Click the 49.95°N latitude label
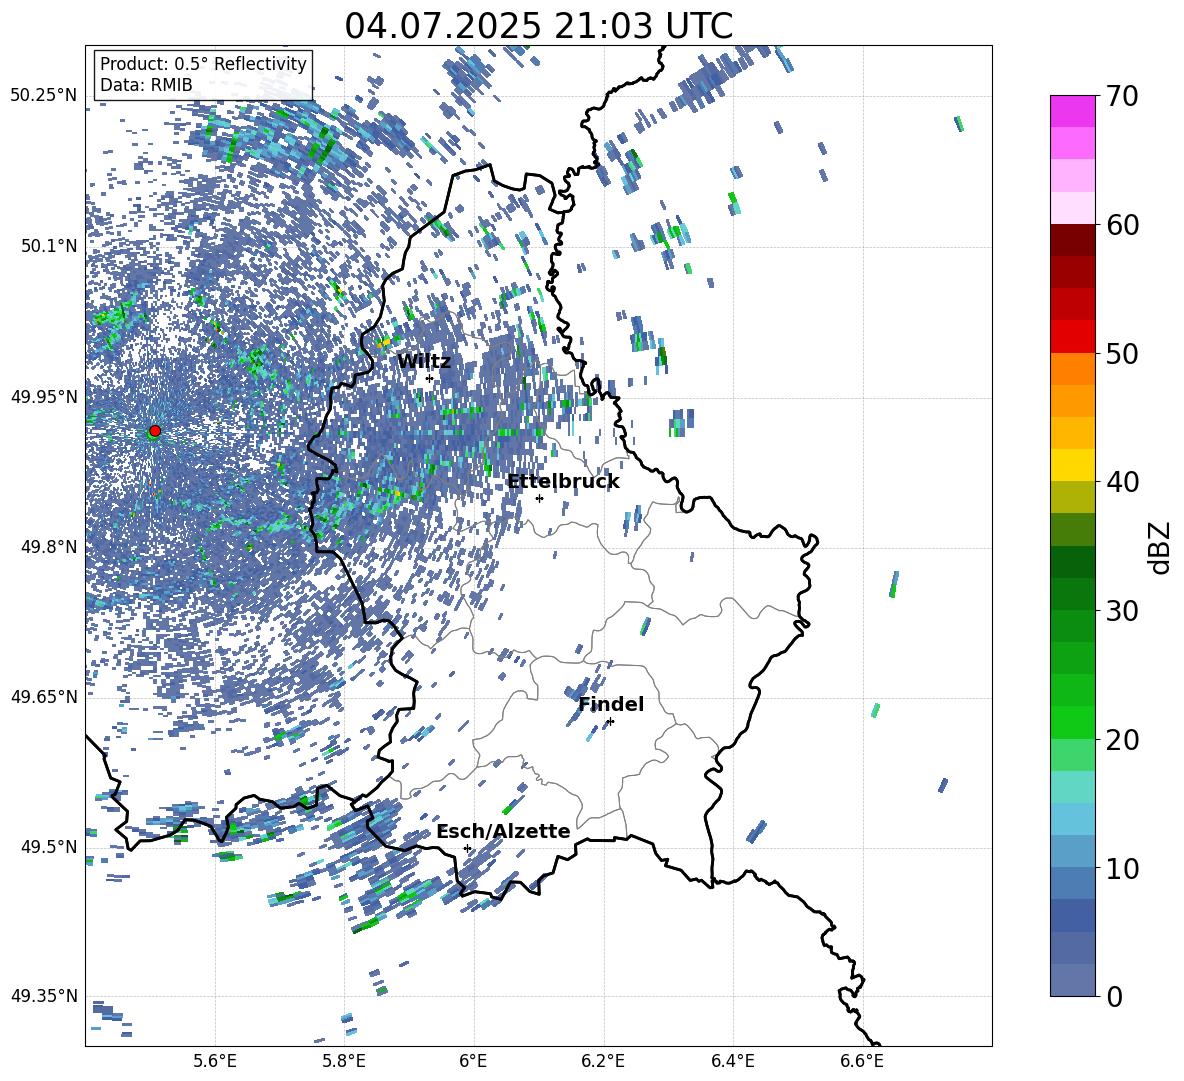Viewport: 1184px width, 1081px height. point(44,396)
